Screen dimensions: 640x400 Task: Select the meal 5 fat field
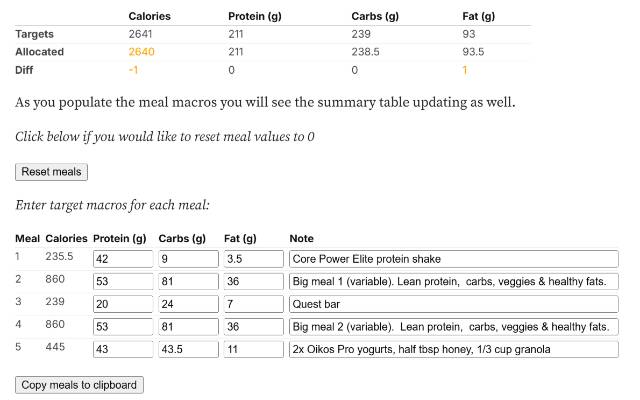(253, 350)
